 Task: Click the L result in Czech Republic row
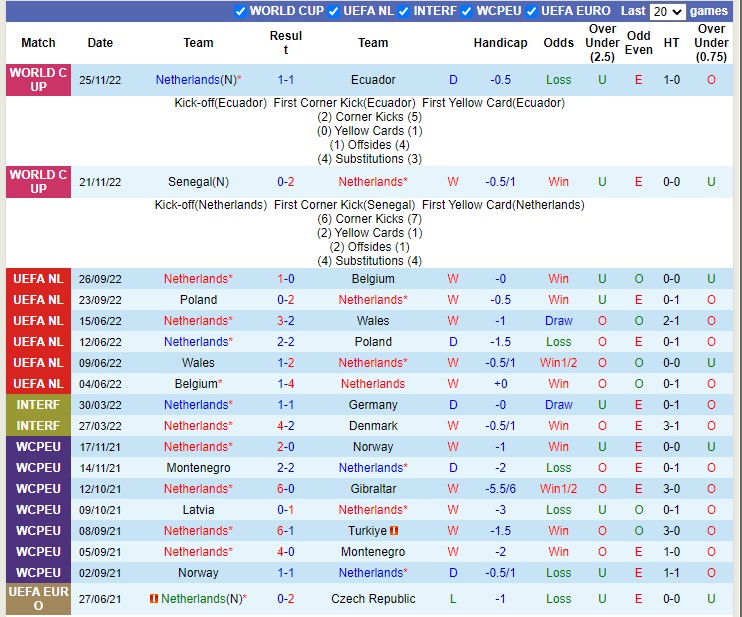coord(453,599)
